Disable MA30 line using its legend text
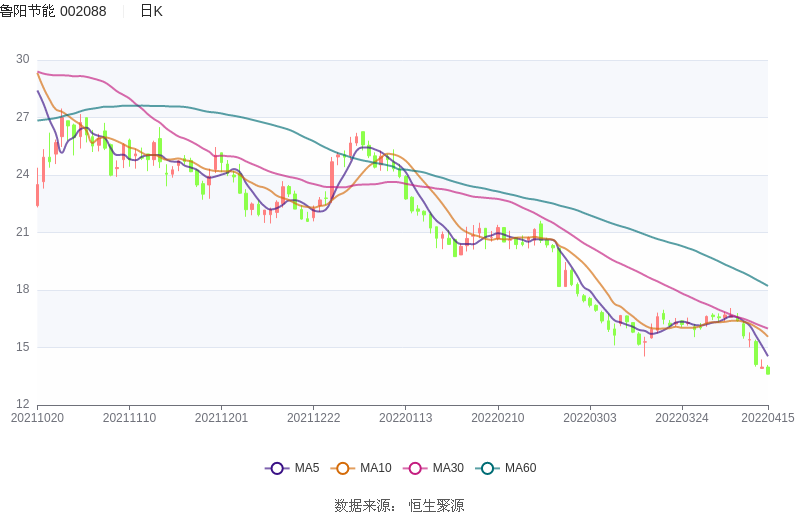The width and height of the screenshot is (800, 517). pyautogui.click(x=447, y=468)
